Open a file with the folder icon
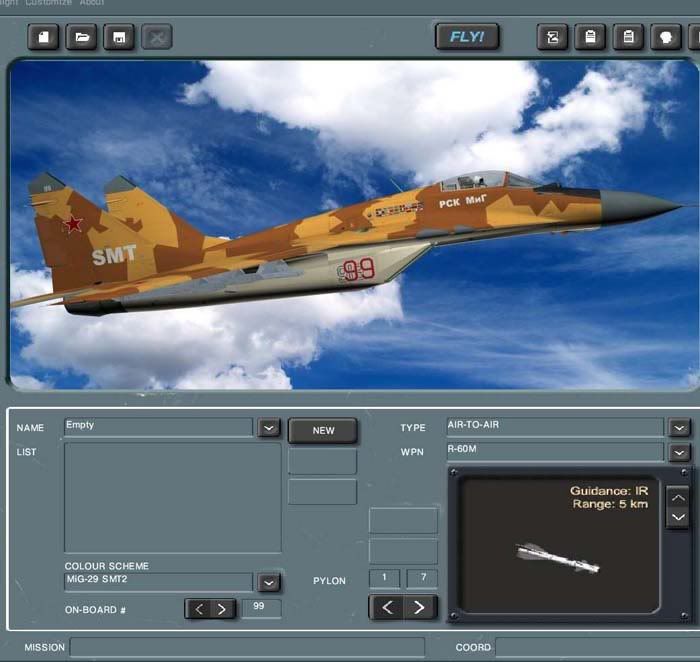The image size is (700, 662). coord(82,37)
